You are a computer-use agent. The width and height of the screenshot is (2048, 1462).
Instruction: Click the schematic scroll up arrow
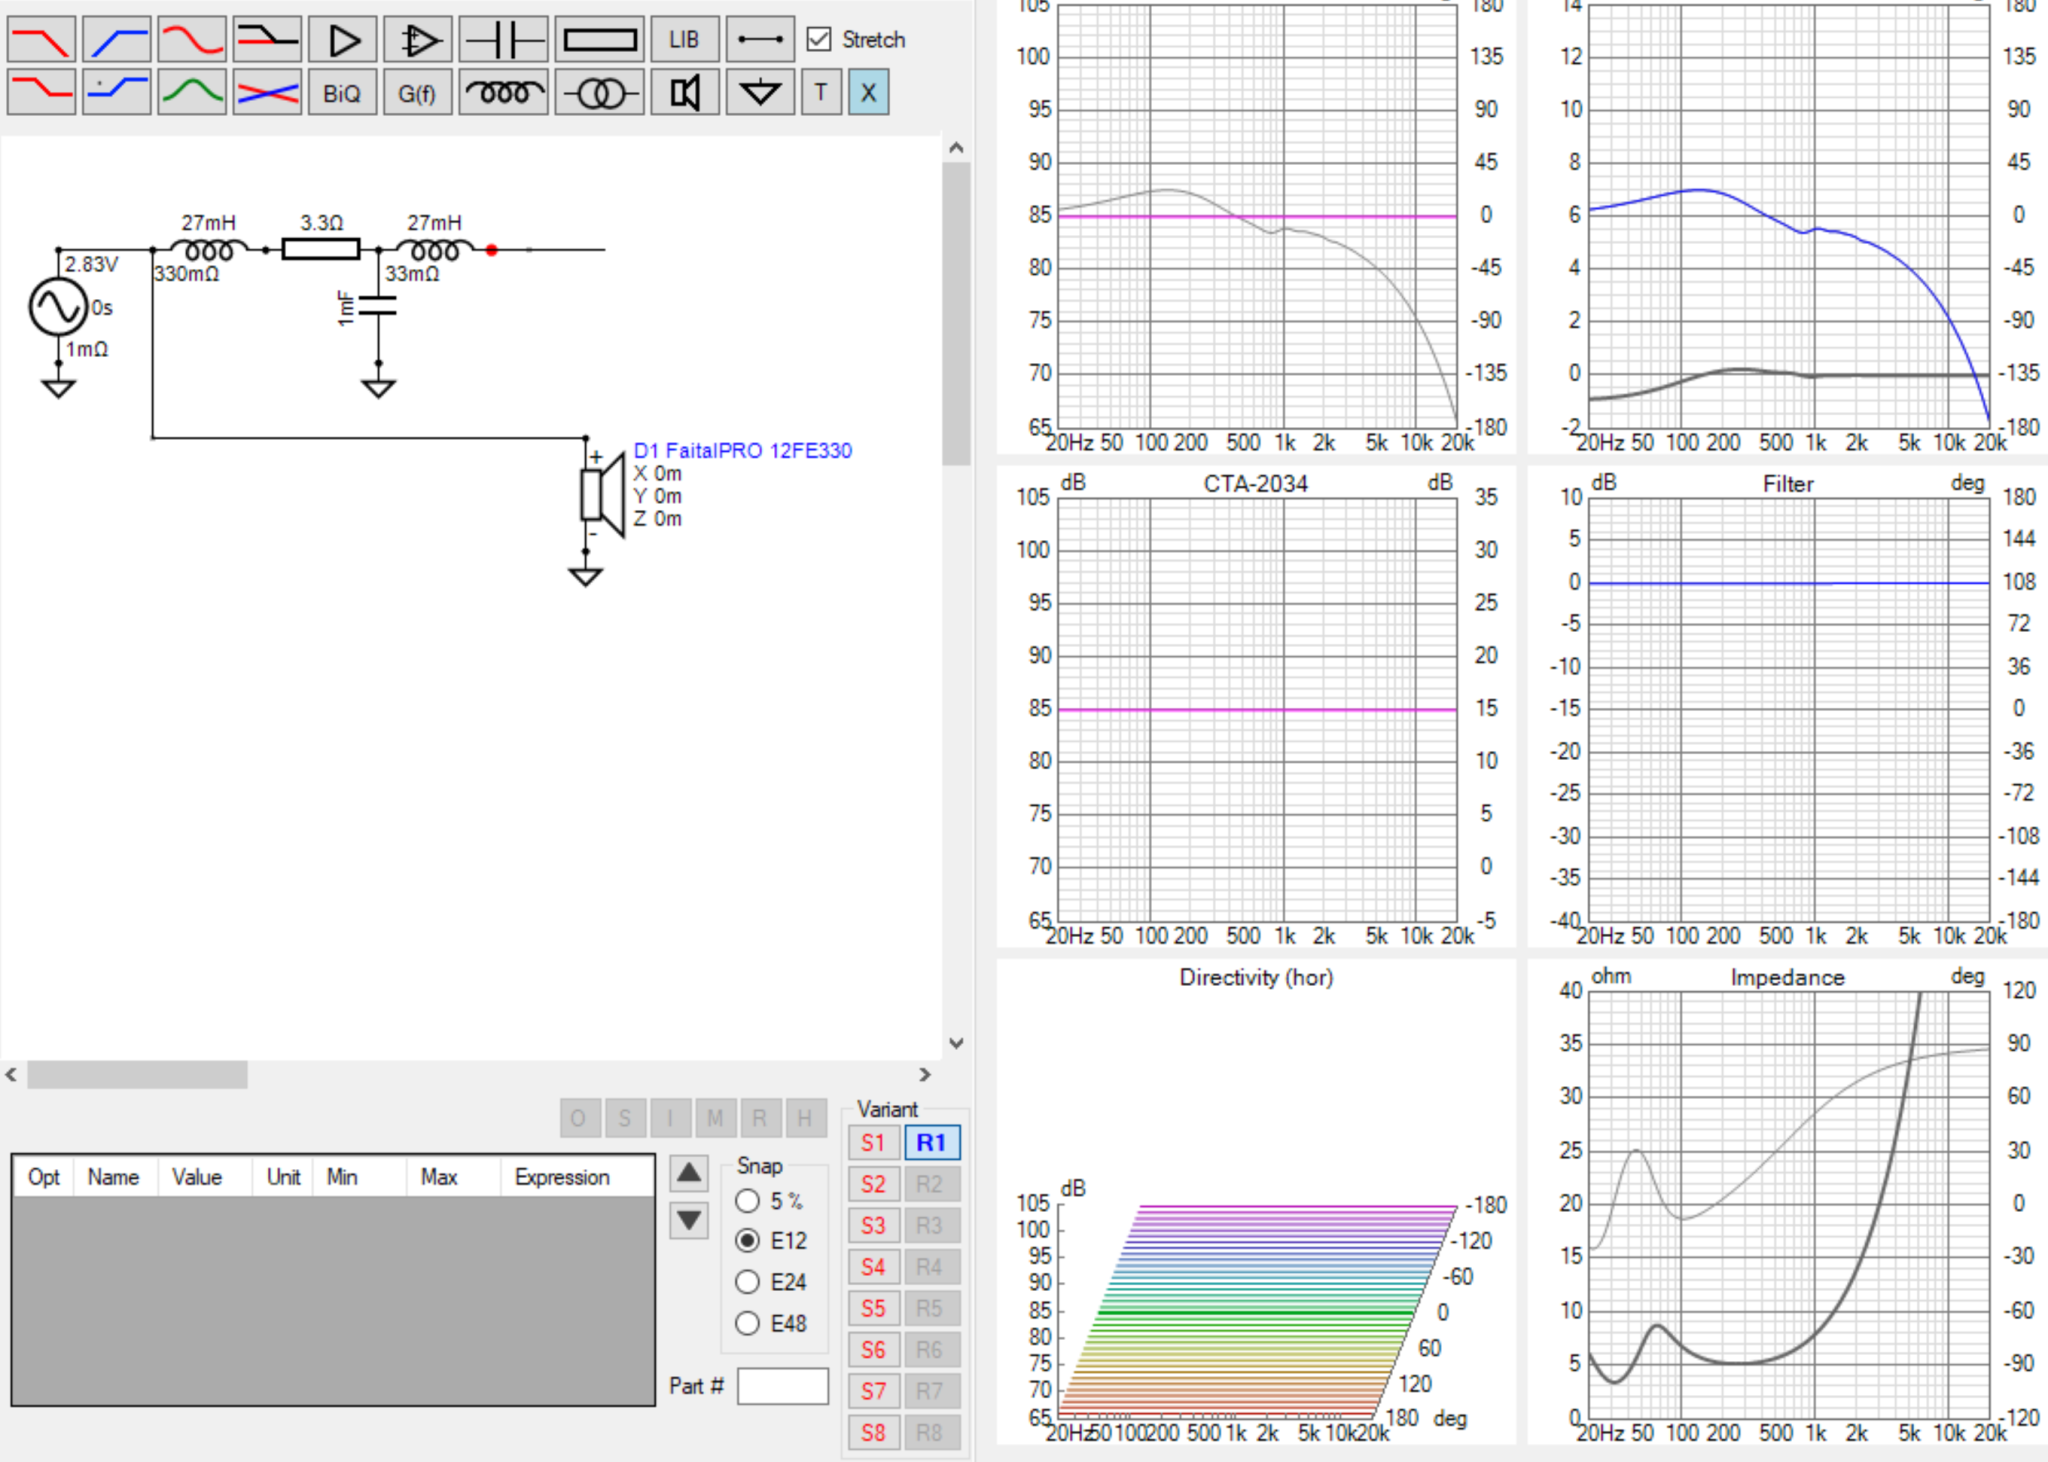956,148
